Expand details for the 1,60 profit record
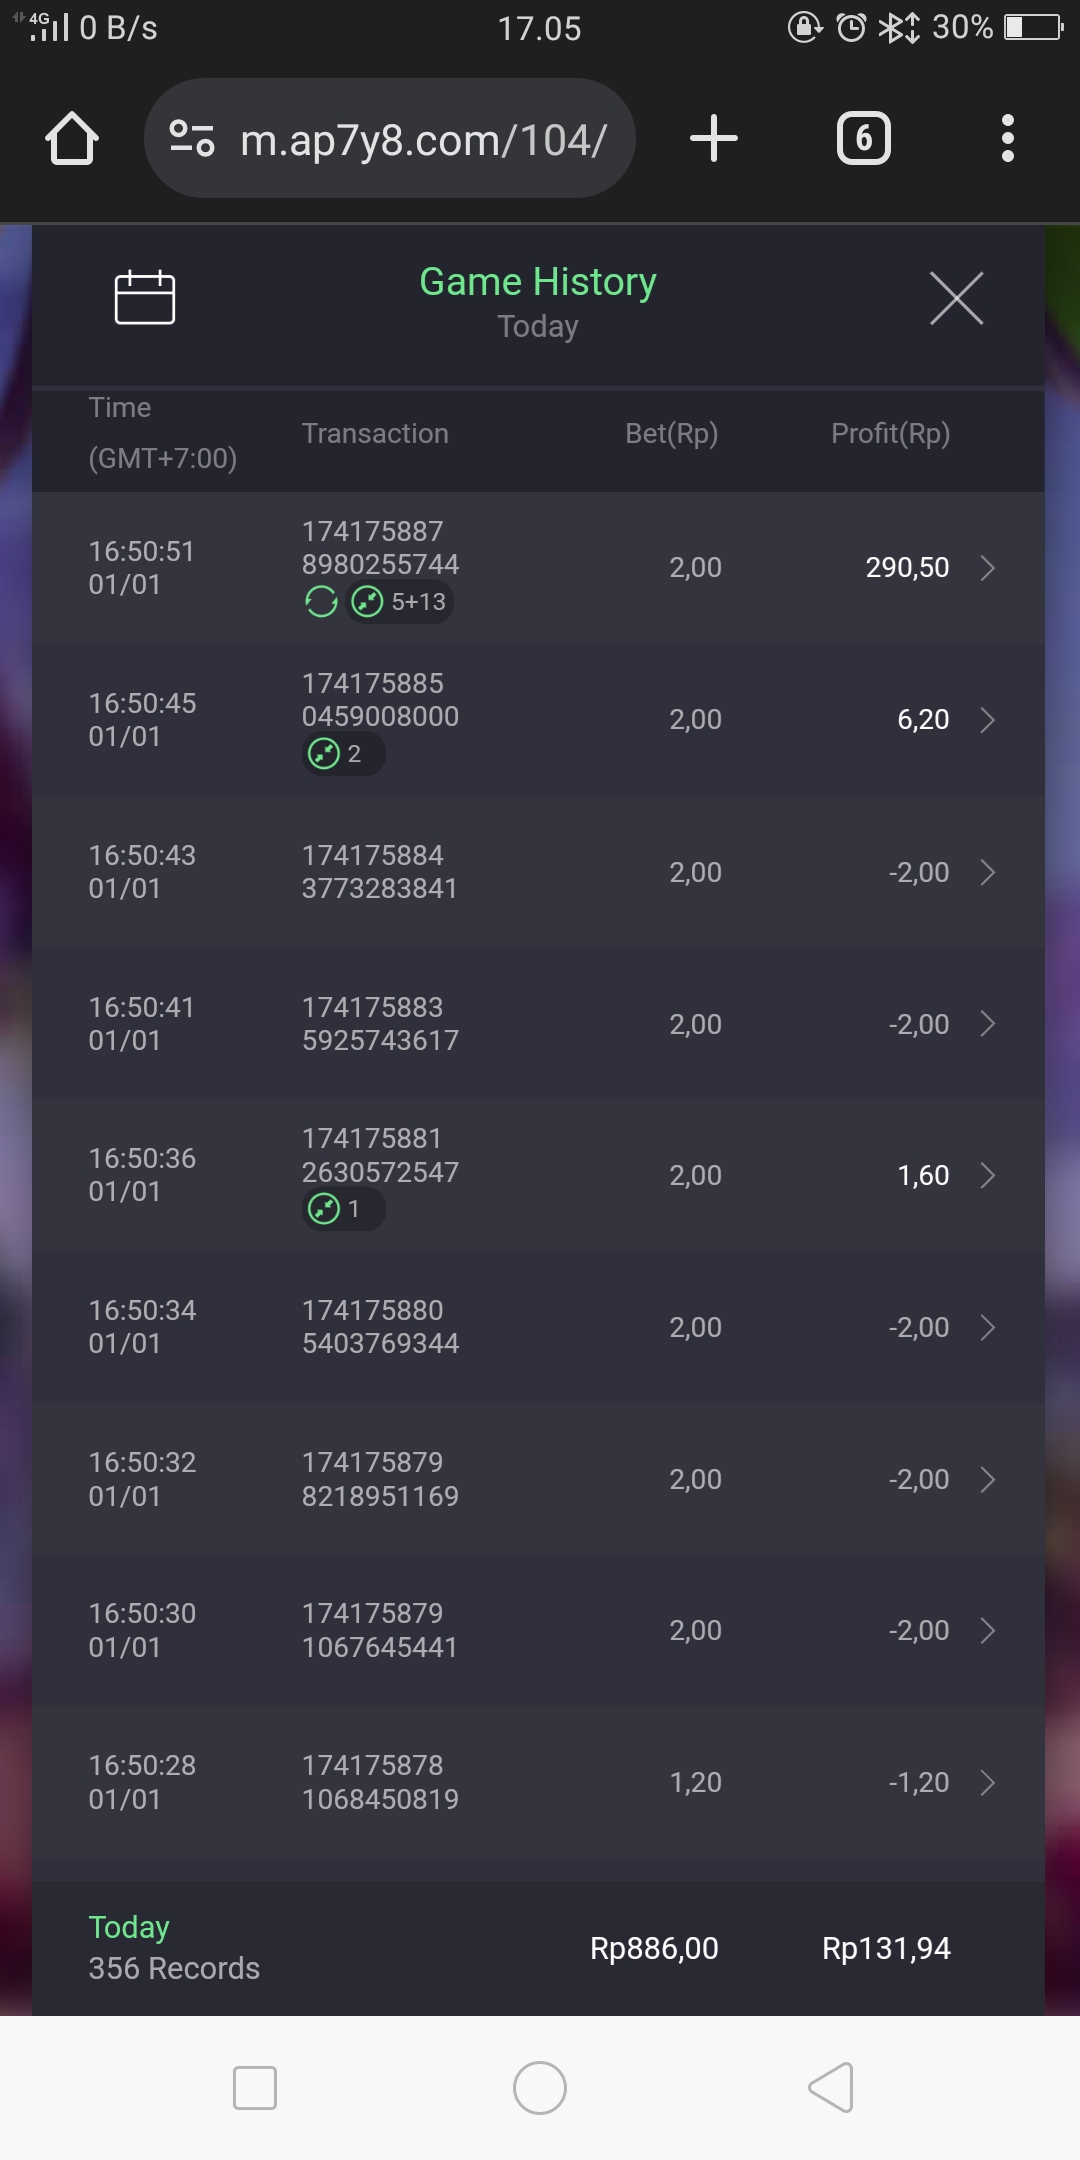 click(987, 1175)
